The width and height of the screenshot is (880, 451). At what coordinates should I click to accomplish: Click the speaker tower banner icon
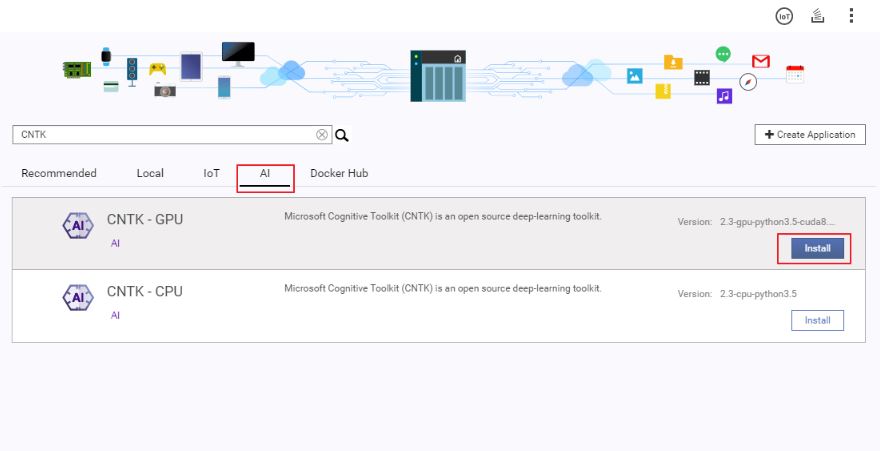(132, 72)
